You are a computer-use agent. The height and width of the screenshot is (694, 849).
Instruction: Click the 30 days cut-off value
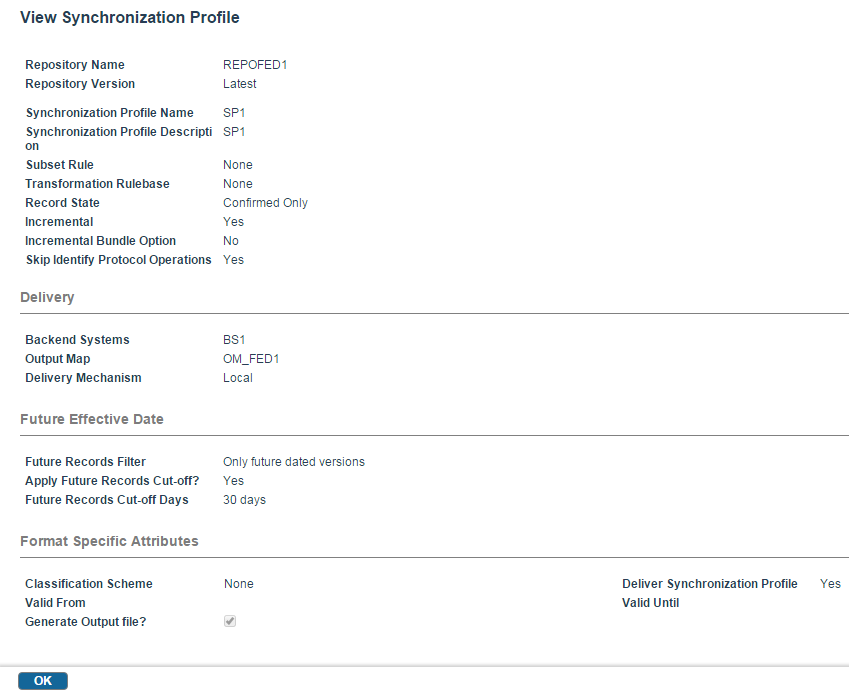[x=244, y=500]
